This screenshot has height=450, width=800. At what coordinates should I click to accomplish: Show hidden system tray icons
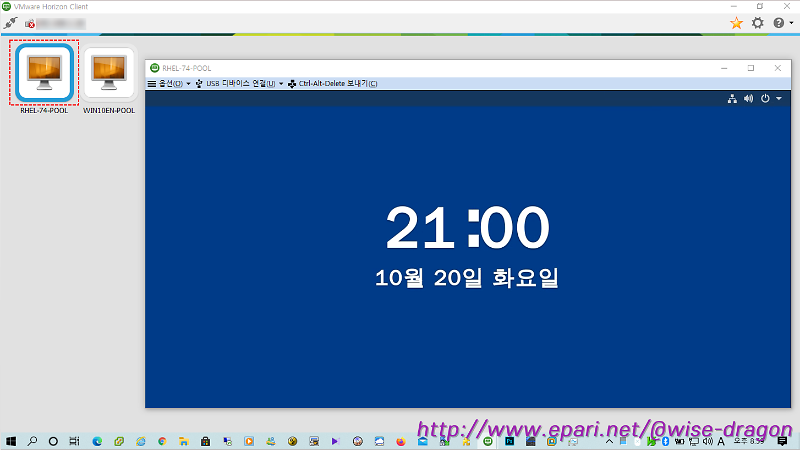coord(609,441)
